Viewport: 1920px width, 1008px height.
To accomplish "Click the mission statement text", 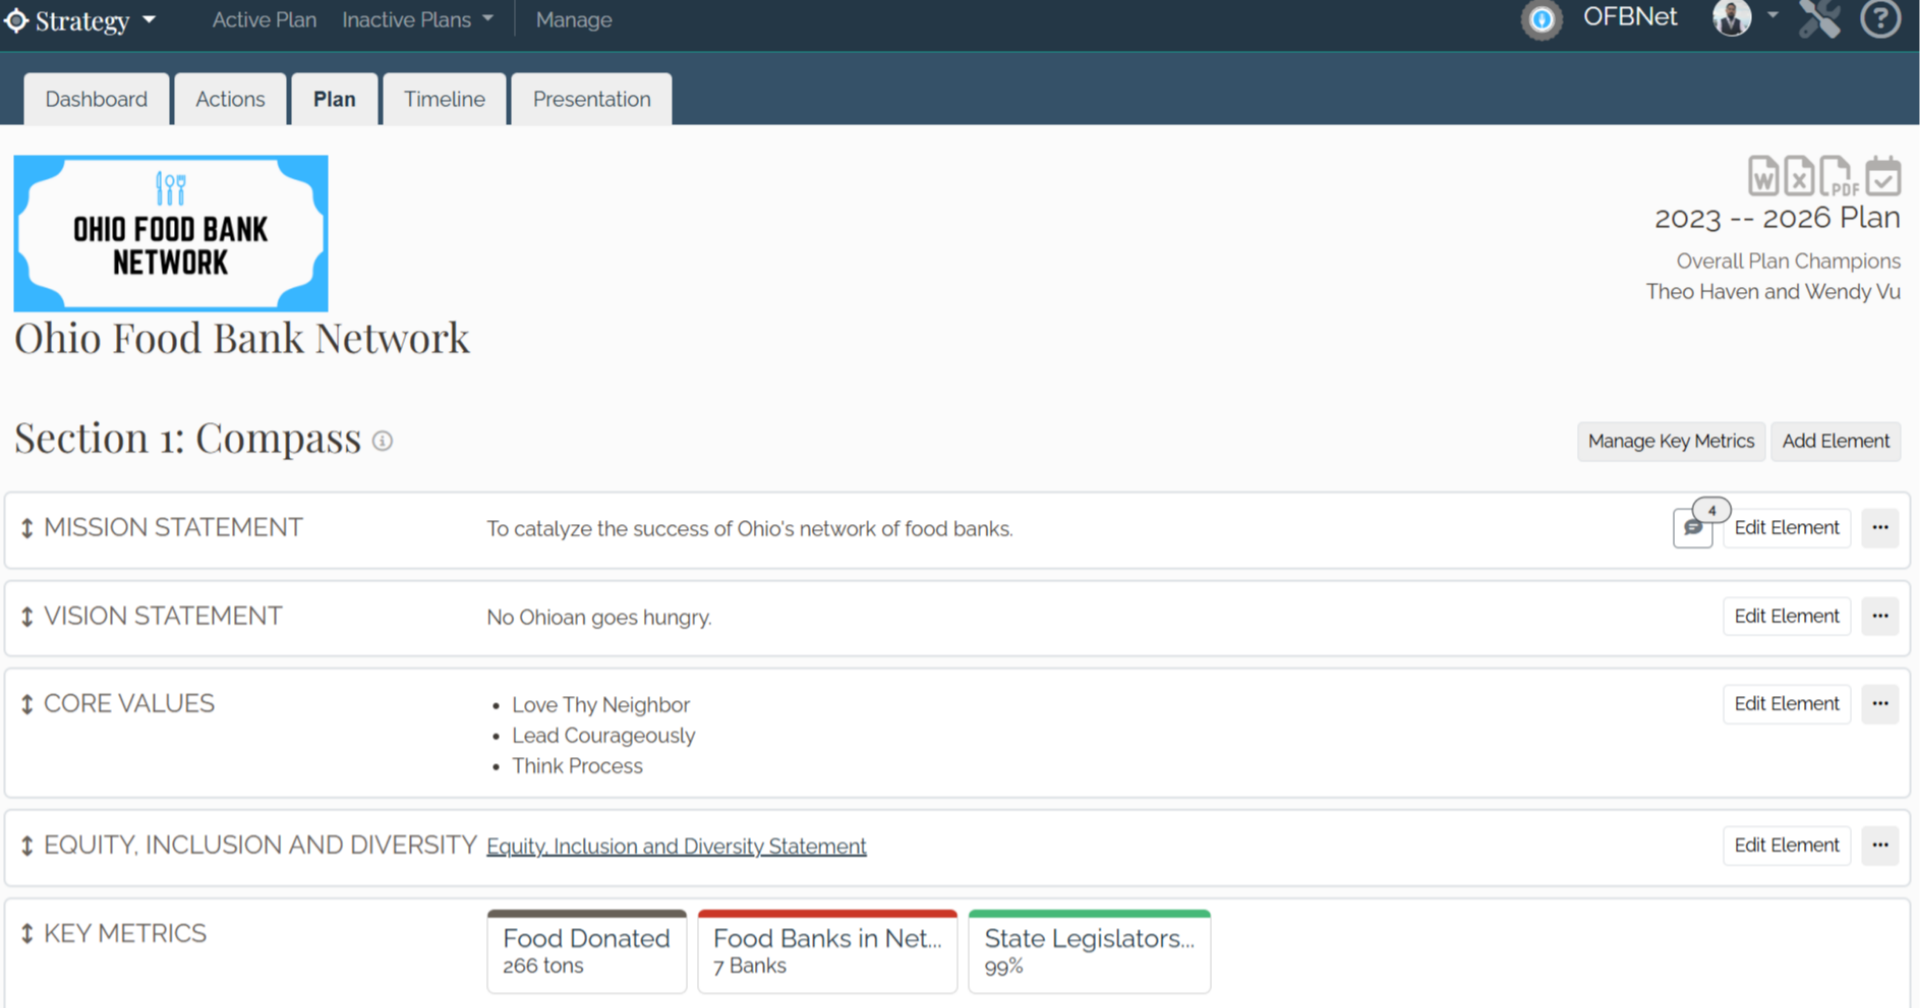I will (749, 529).
